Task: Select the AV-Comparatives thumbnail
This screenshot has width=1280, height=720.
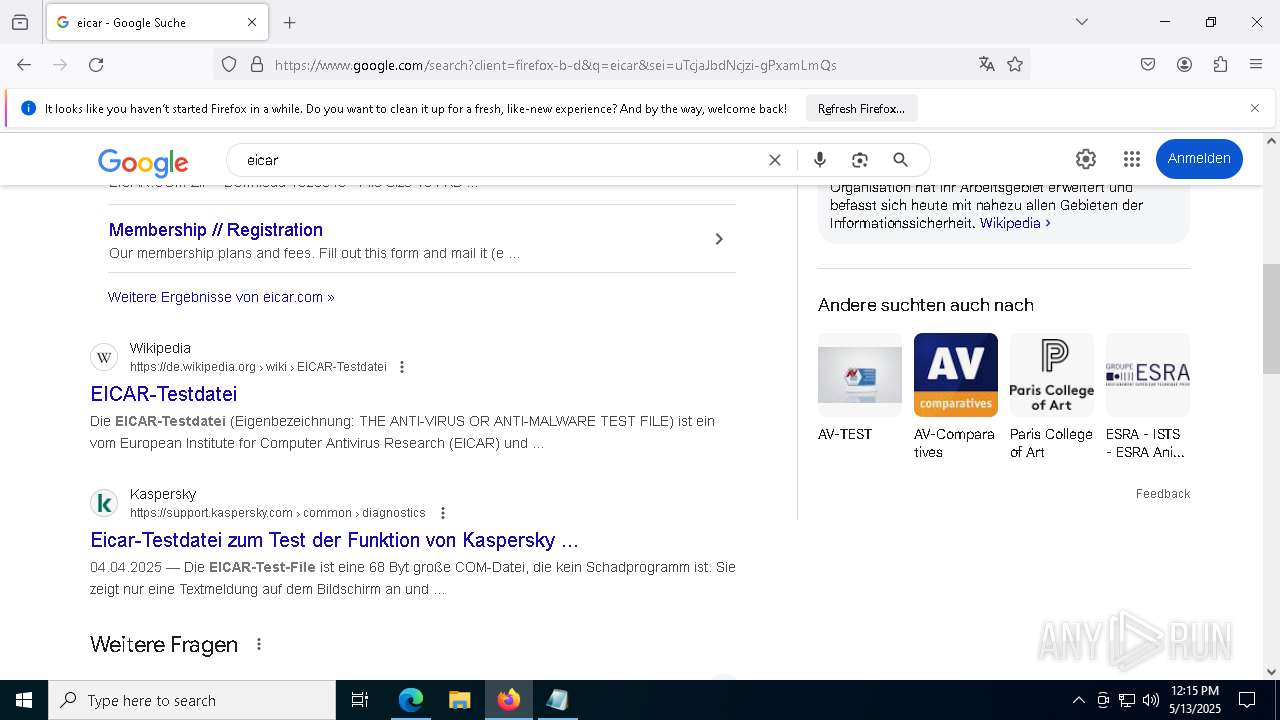Action: (956, 375)
